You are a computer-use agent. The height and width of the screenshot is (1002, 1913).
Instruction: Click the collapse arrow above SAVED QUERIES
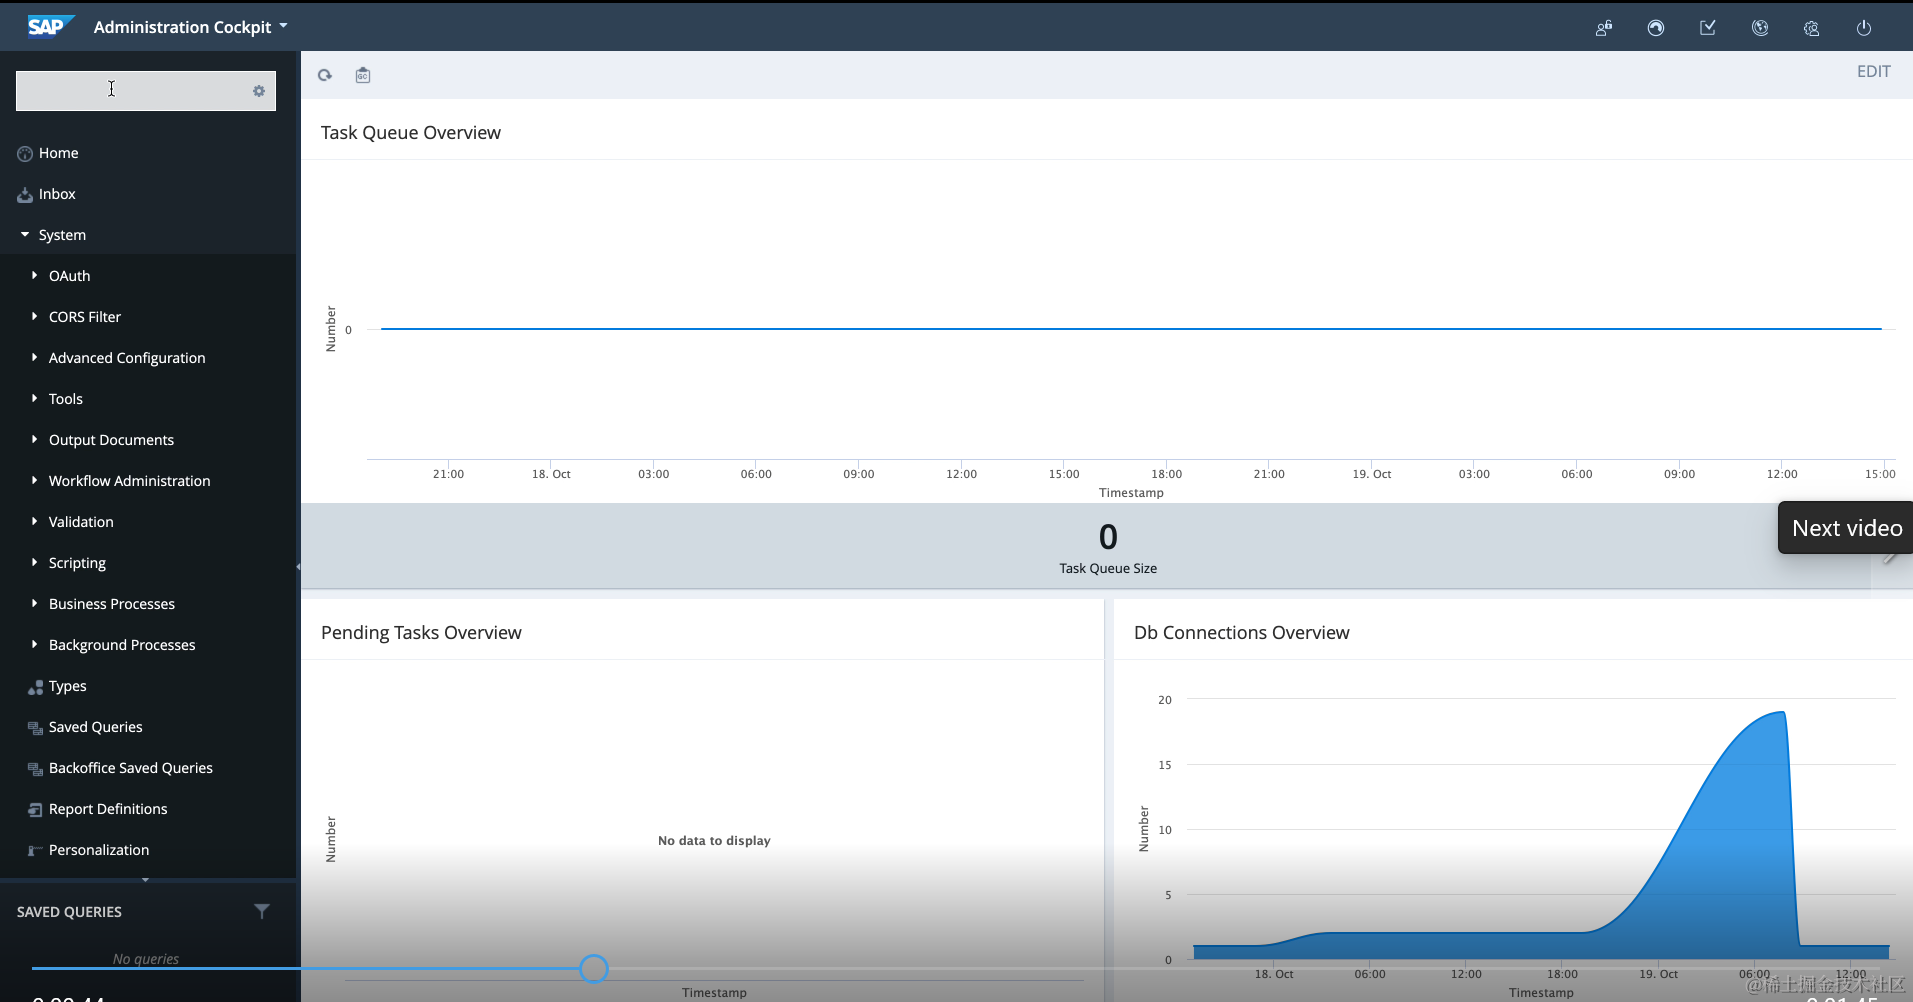(146, 880)
